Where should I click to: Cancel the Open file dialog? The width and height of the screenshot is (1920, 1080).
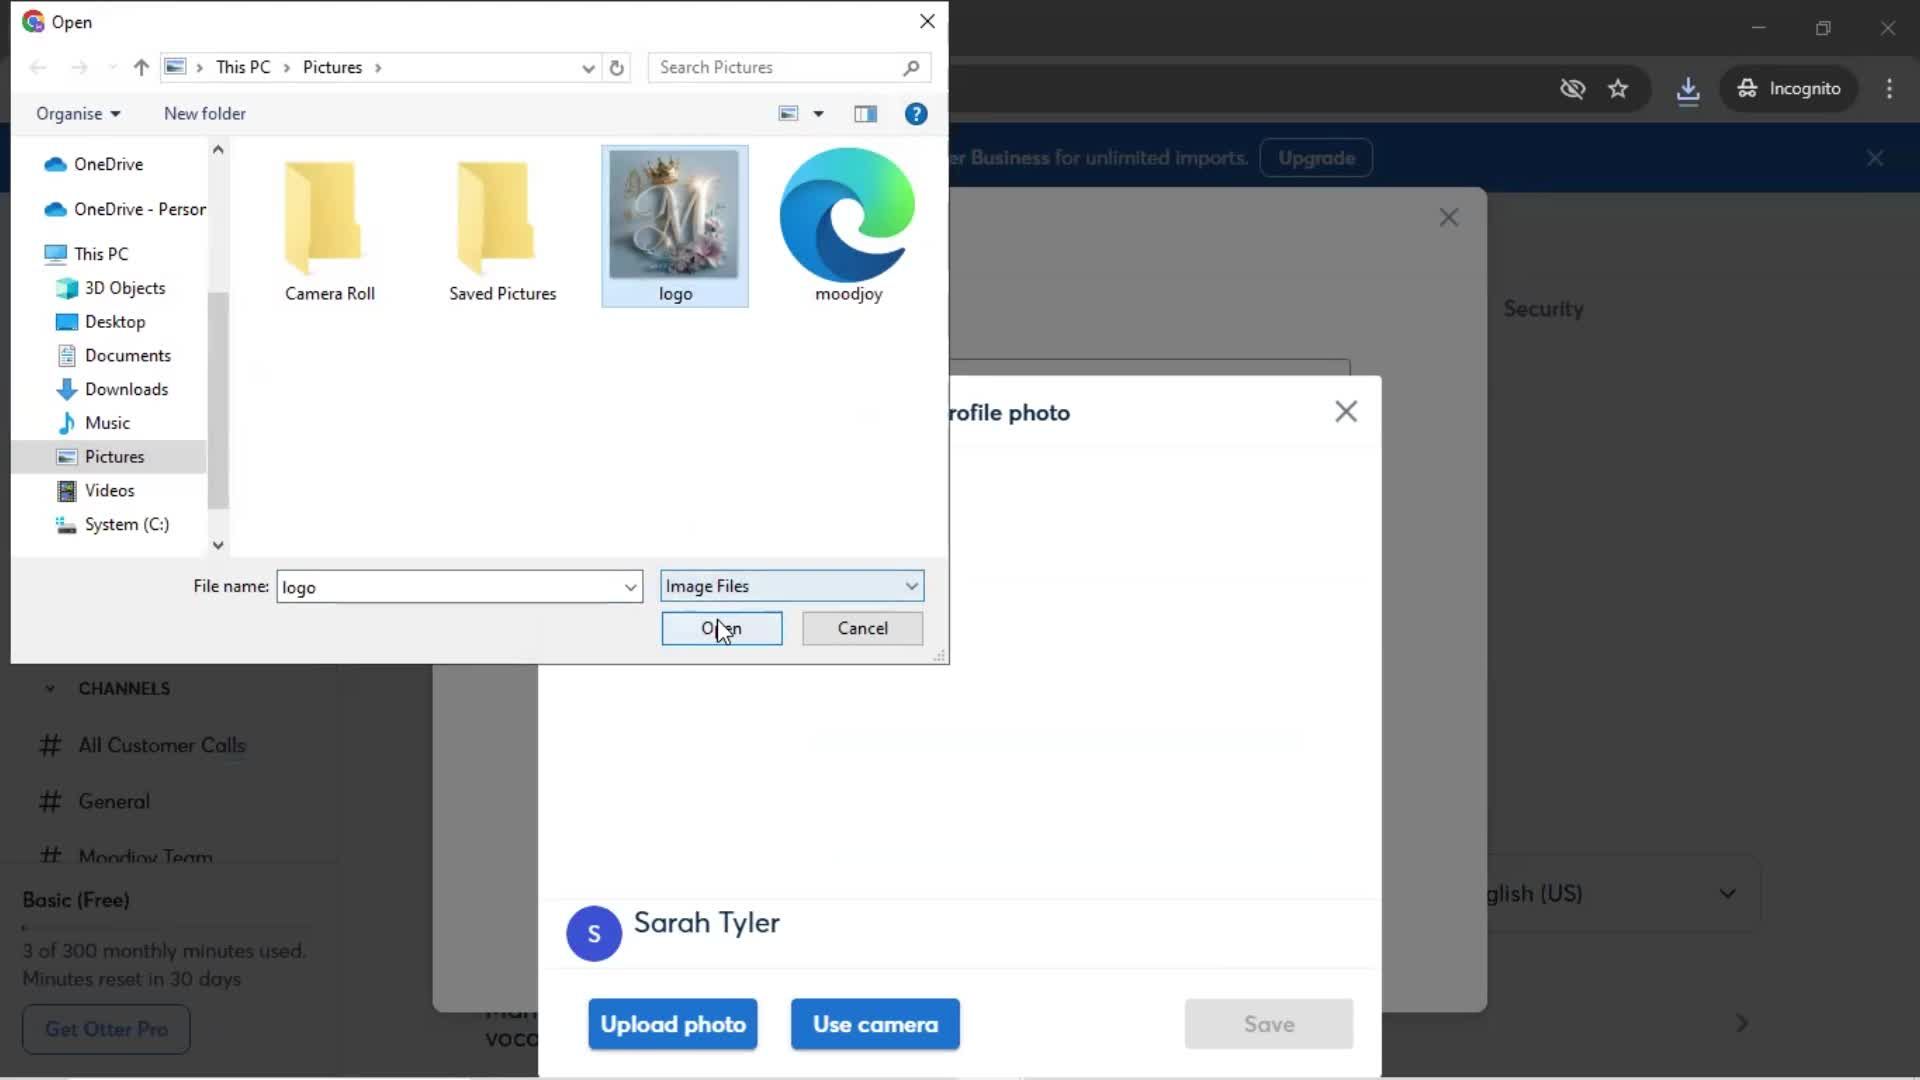pos(862,629)
